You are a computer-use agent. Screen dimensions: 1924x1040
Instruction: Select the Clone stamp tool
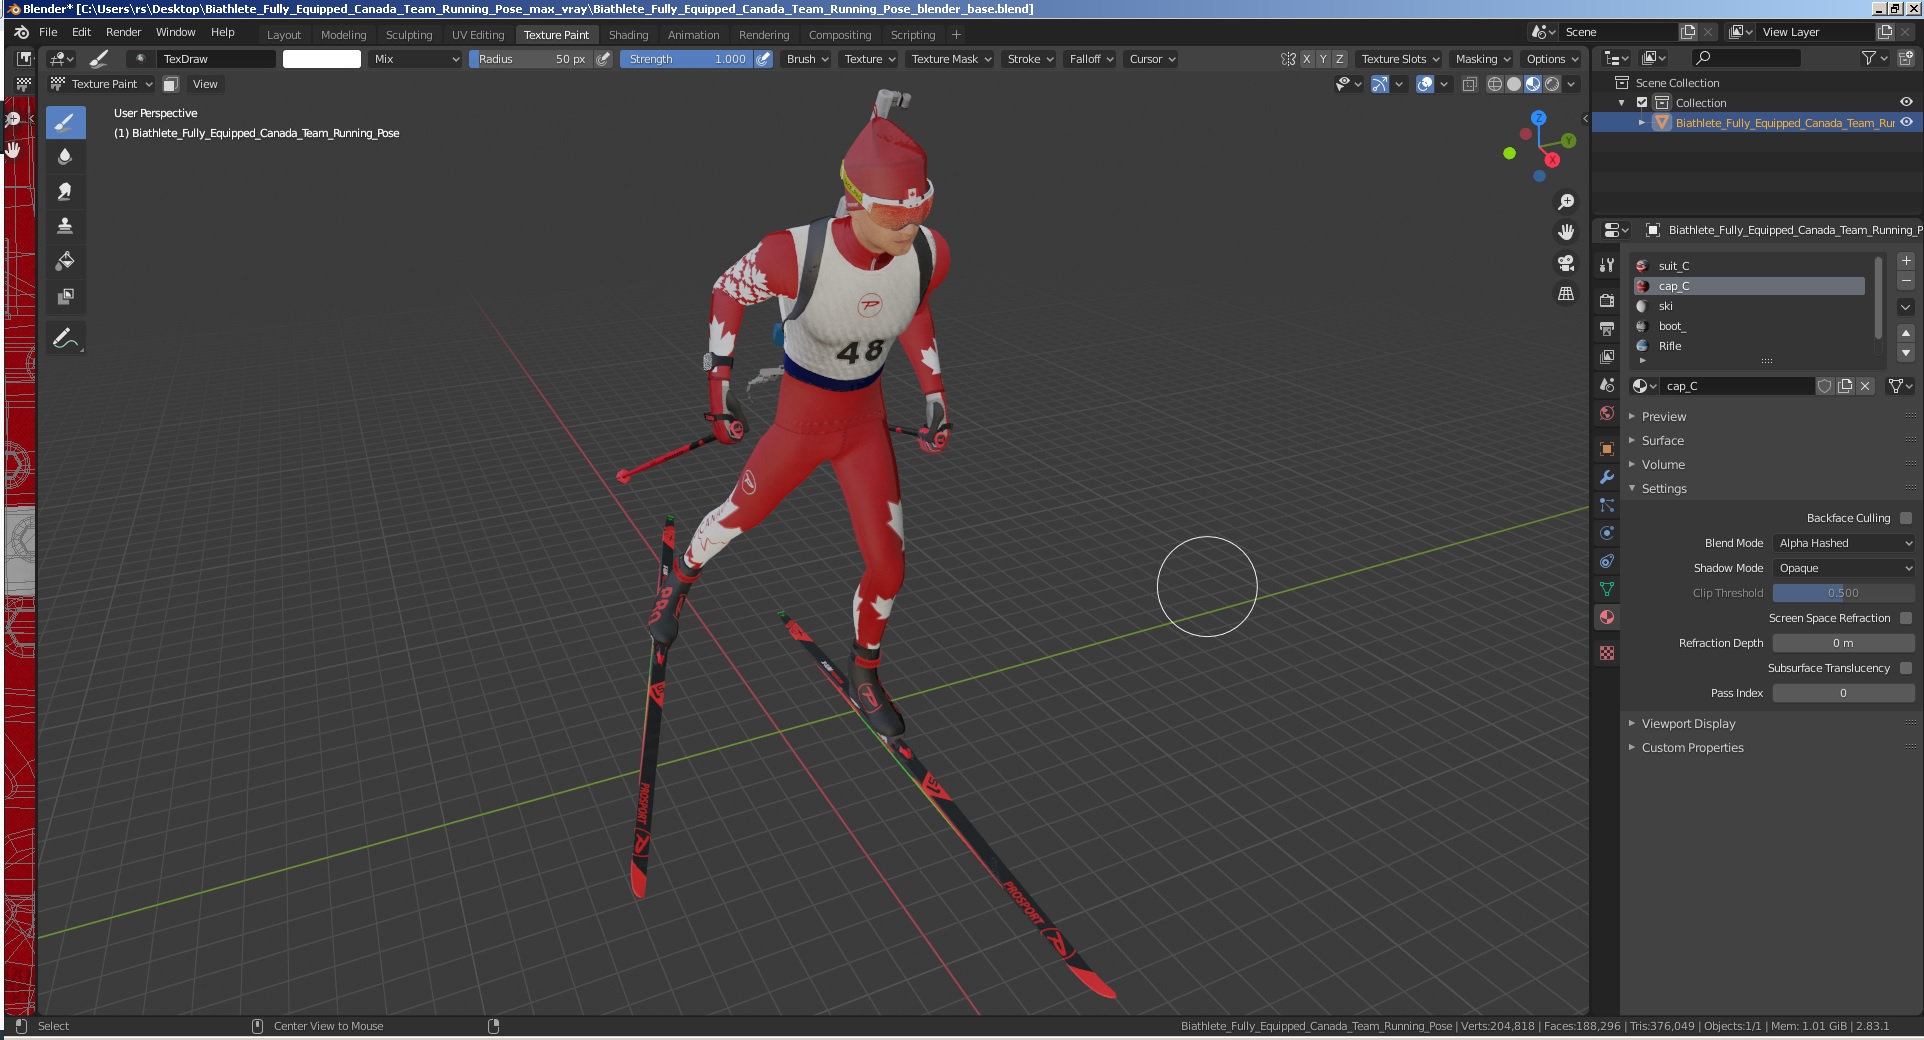tap(65, 226)
